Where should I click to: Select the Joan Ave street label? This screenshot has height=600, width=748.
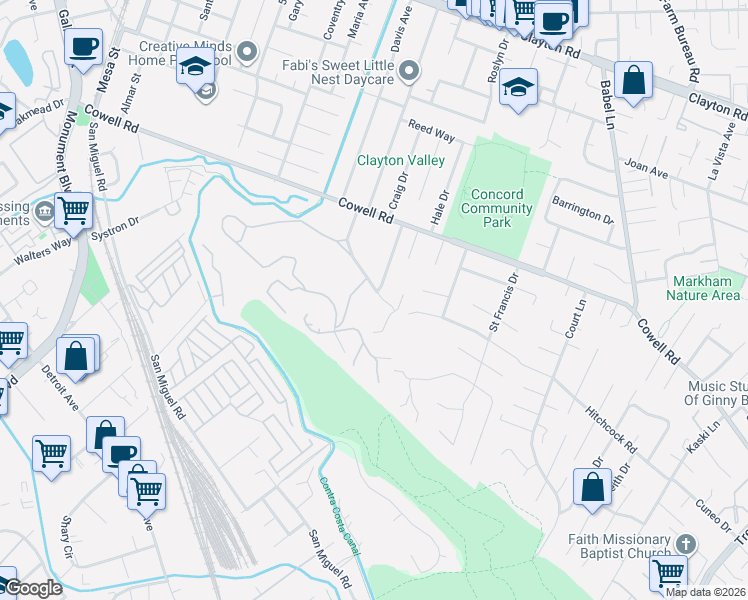646,169
